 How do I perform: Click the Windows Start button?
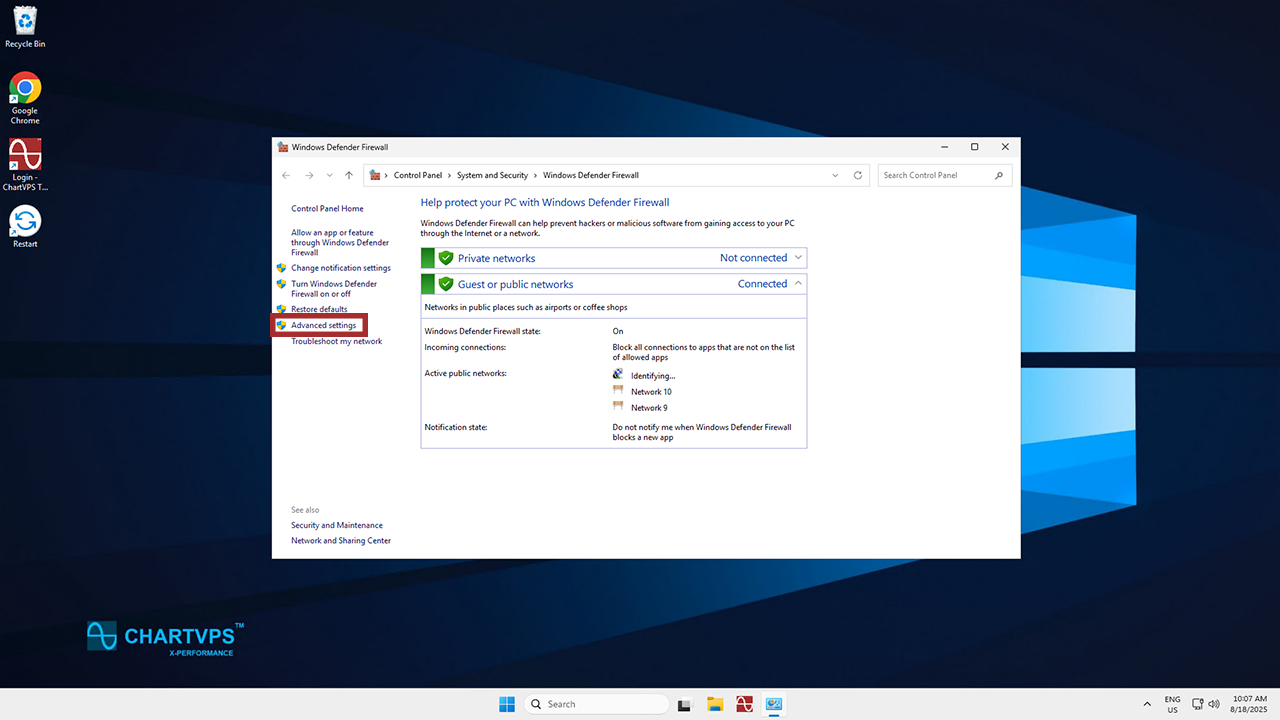pyautogui.click(x=507, y=704)
